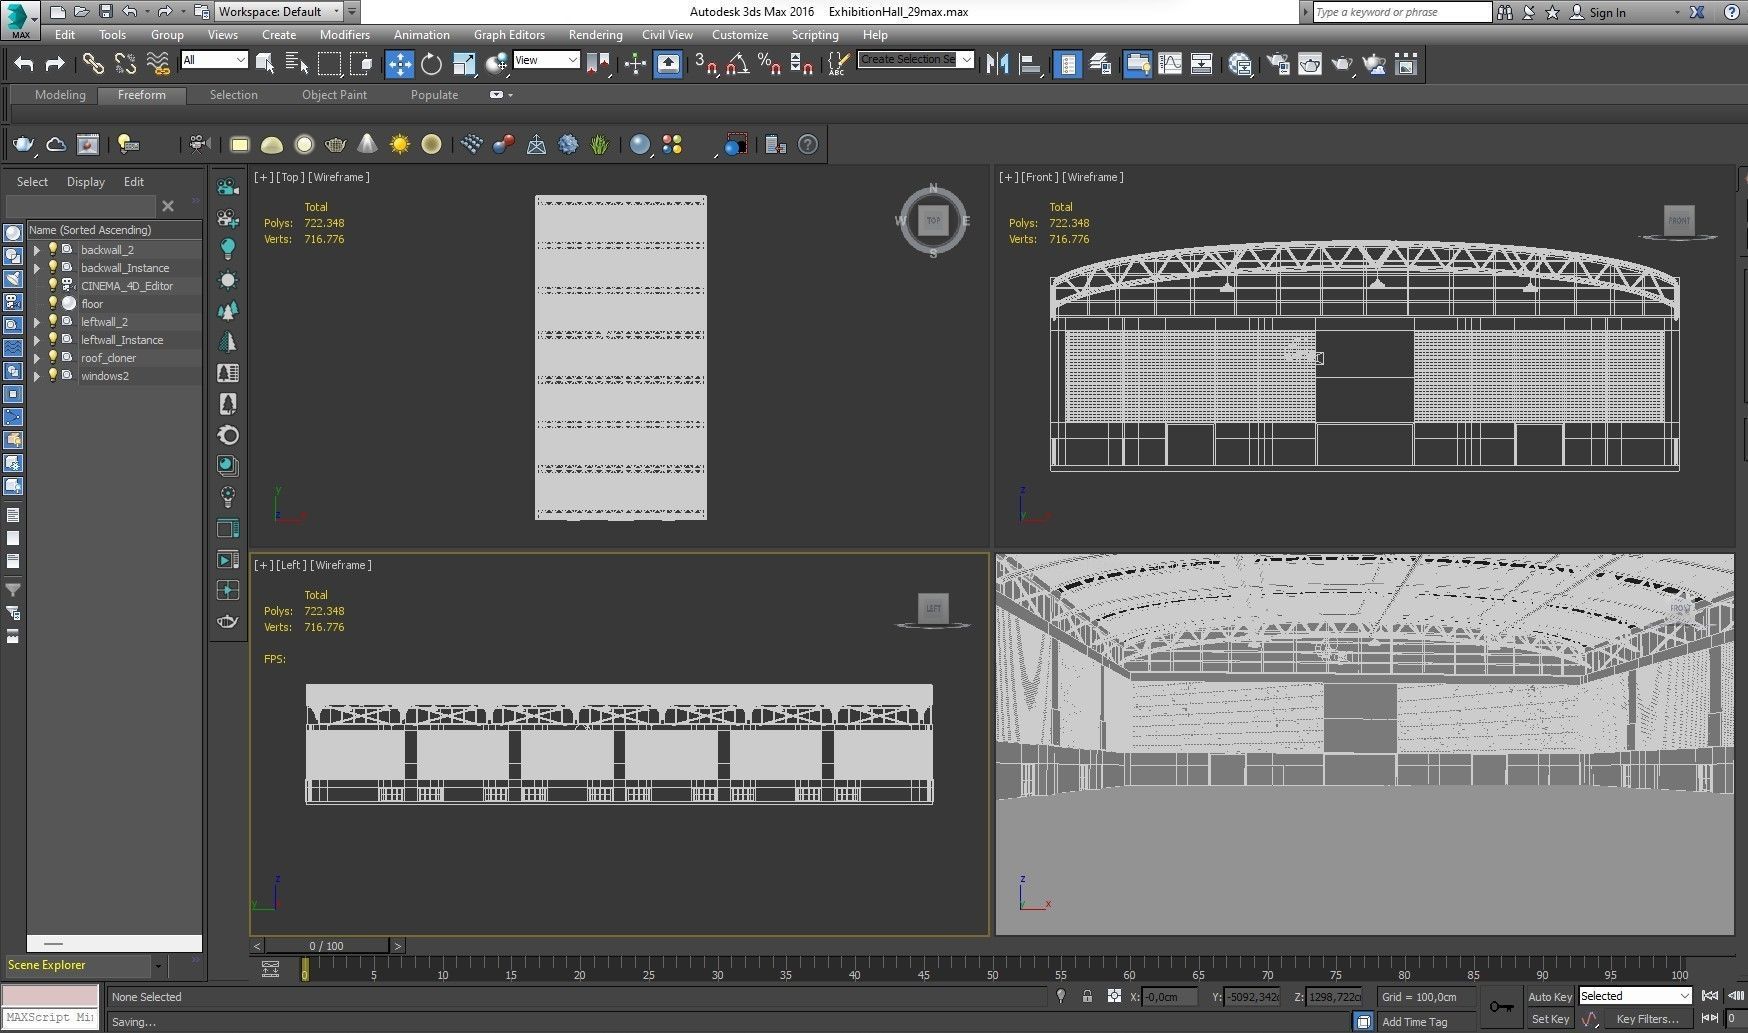1748x1033 pixels.
Task: Open the Rendering menu
Action: 595,34
